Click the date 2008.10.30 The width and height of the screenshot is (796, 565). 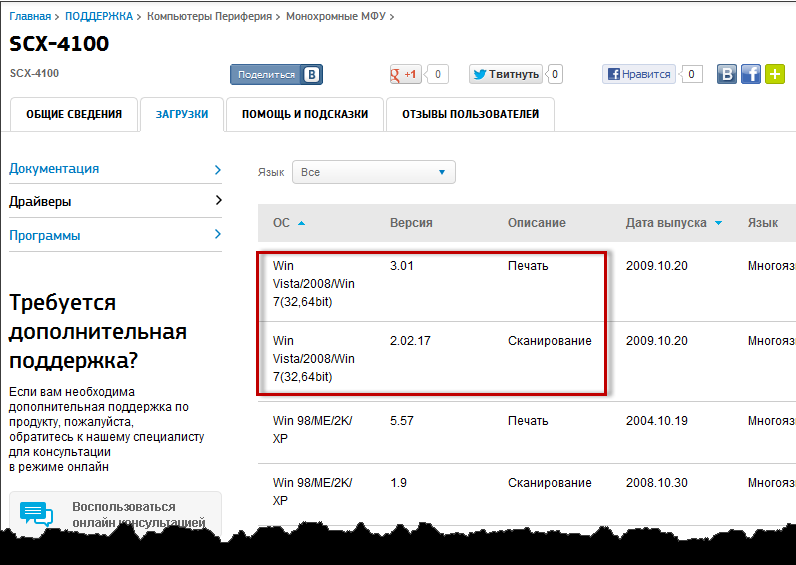click(657, 483)
